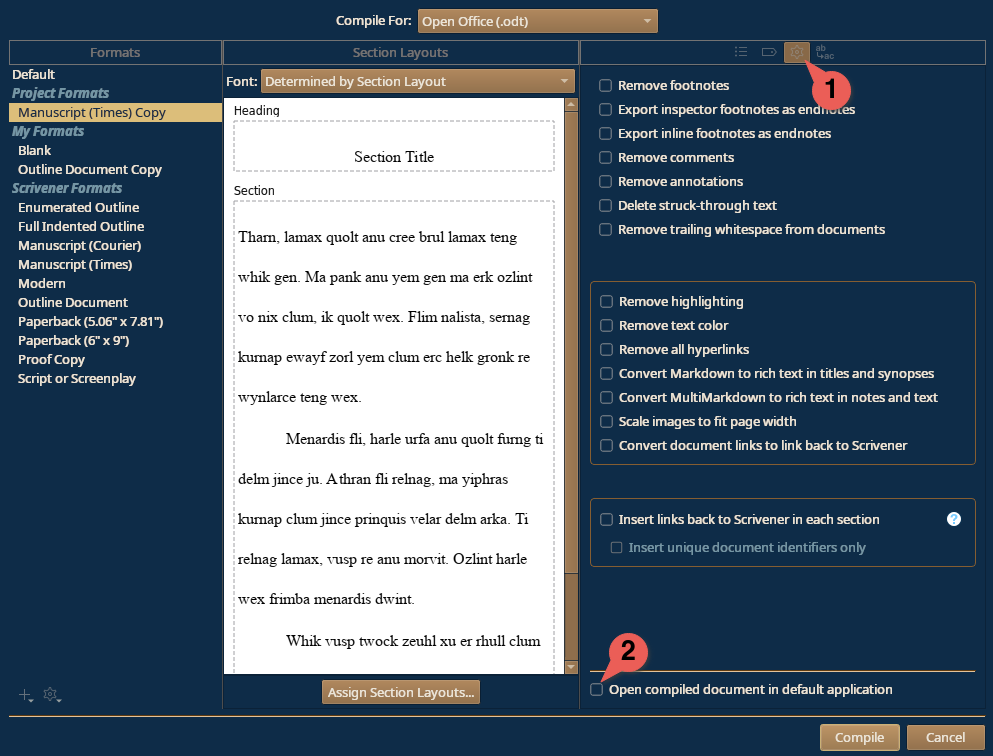Enable Open compiled document in default application
Image resolution: width=993 pixels, height=756 pixels.
[x=596, y=690]
